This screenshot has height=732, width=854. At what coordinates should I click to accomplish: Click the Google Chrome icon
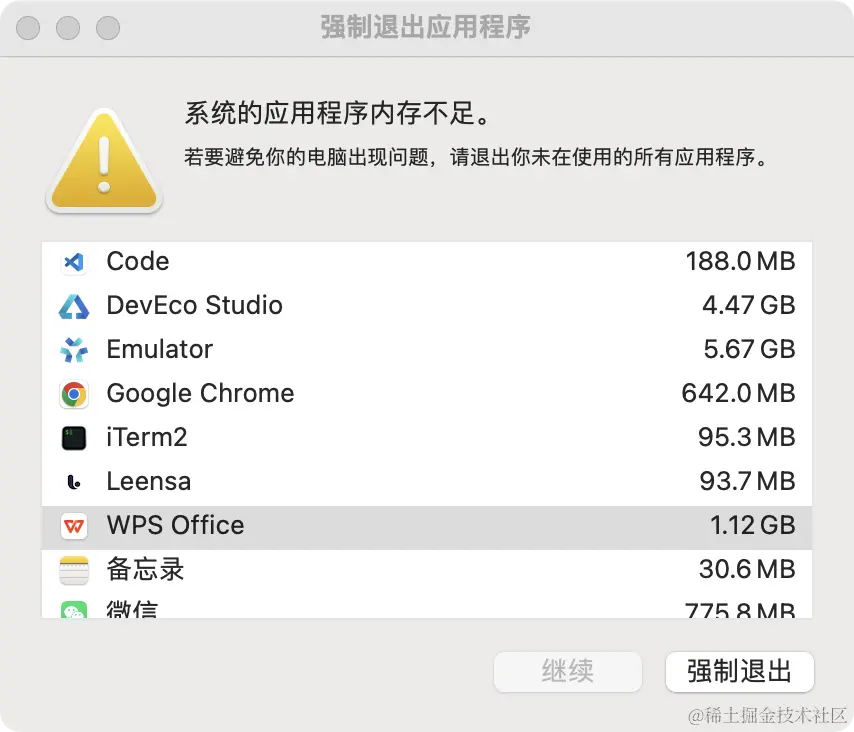(x=73, y=394)
